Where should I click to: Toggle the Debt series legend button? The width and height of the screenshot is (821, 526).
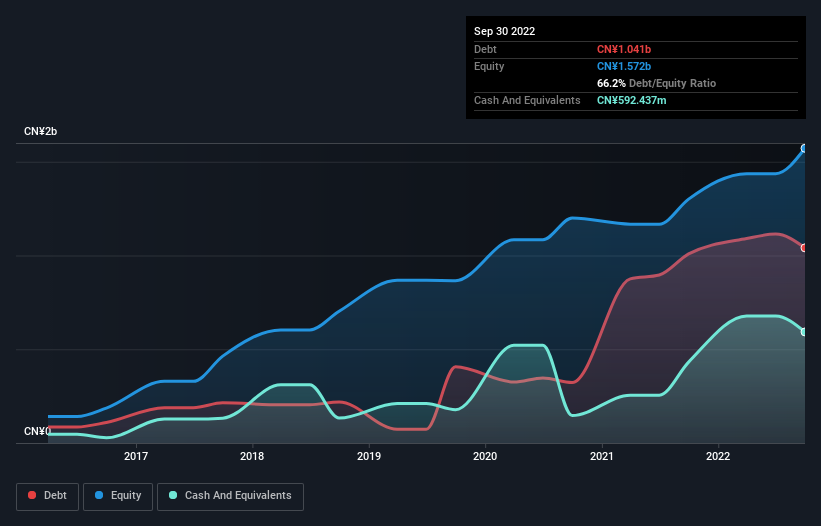(47, 496)
